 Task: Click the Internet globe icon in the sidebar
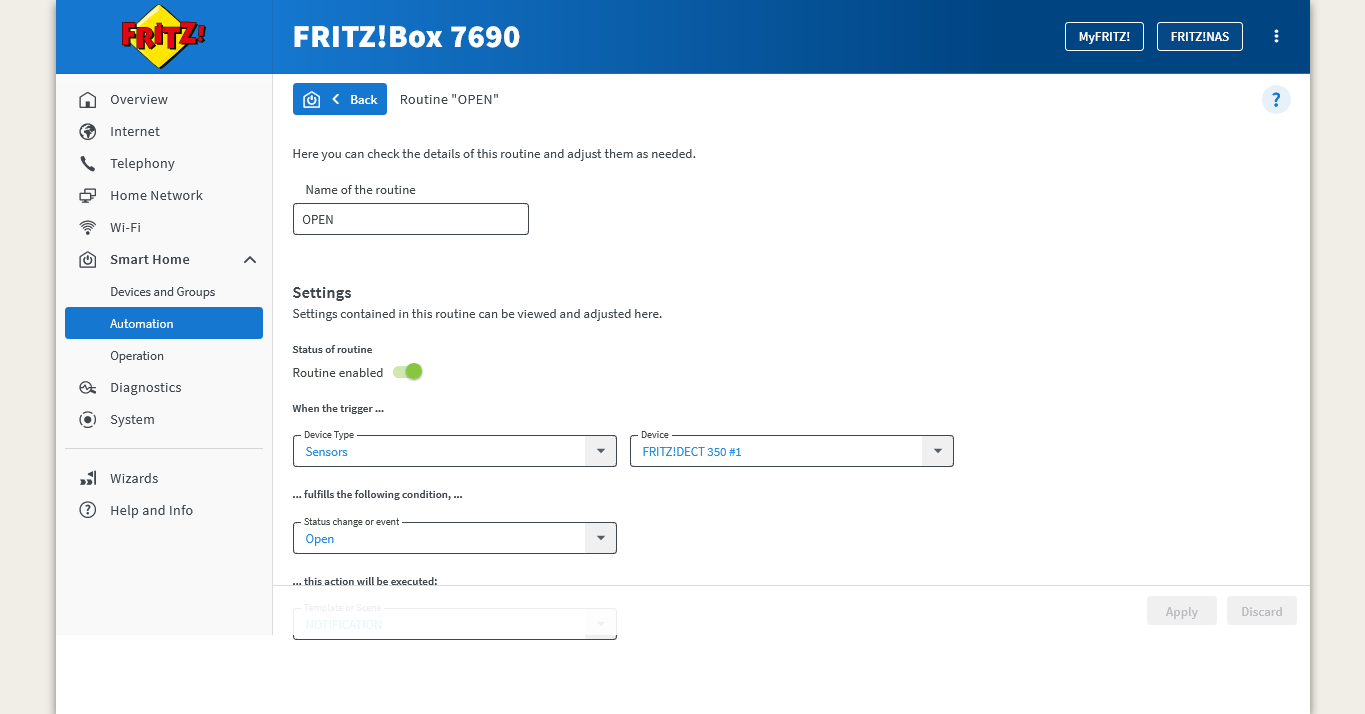88,132
